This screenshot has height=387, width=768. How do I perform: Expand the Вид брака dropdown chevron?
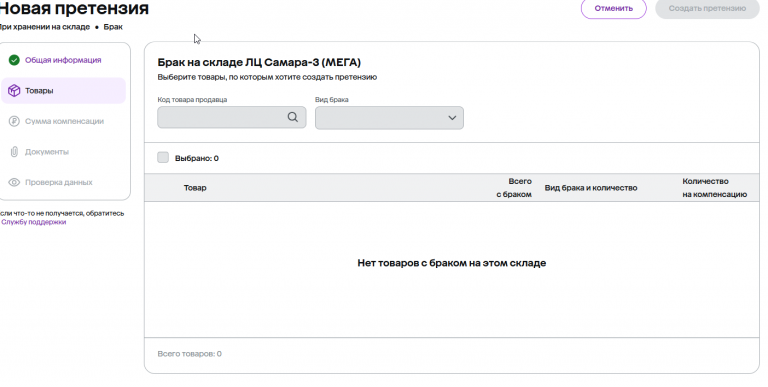click(452, 118)
